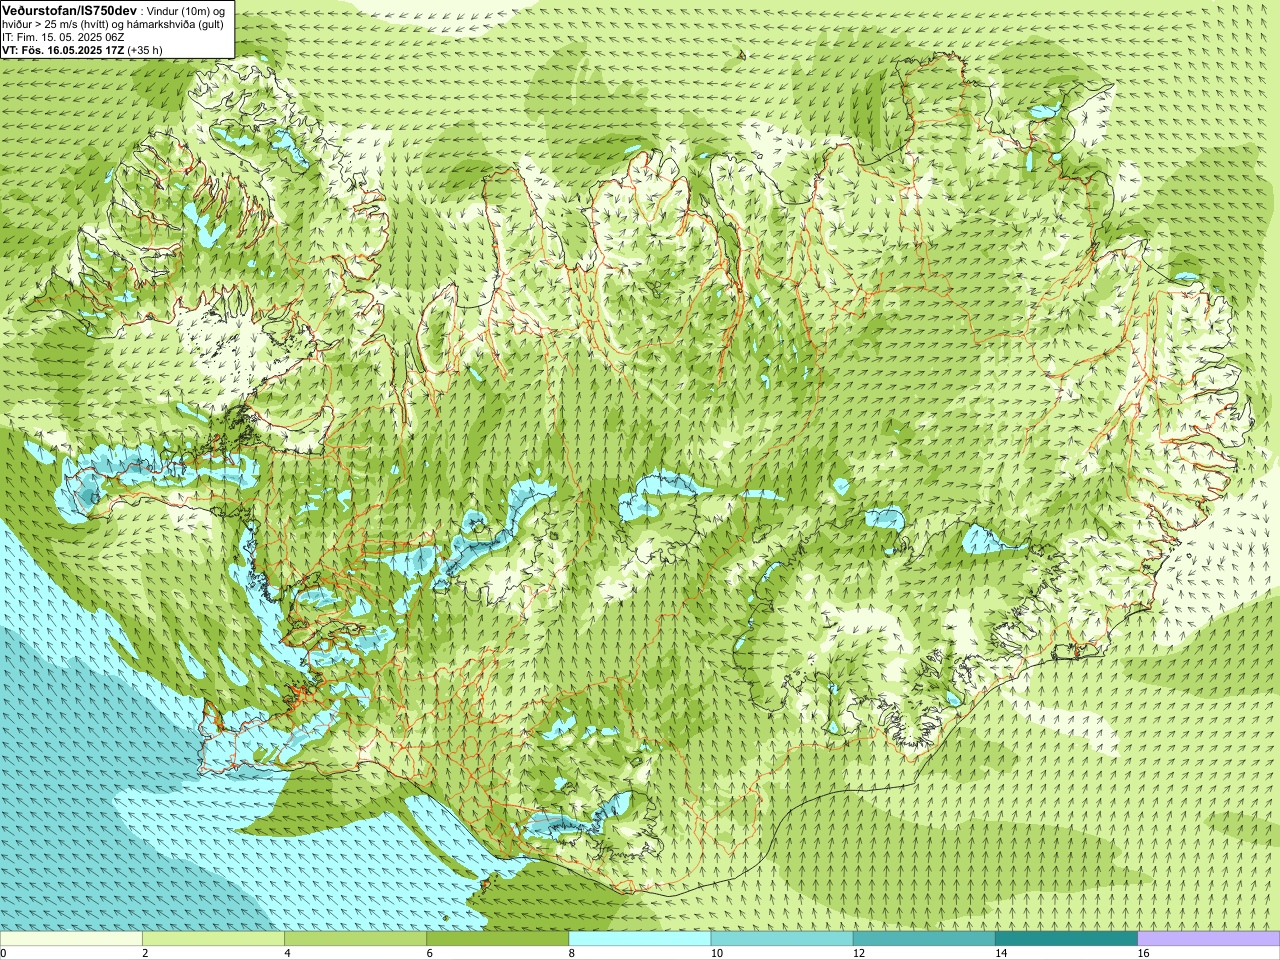Click the pale yellow 0–2 legend swatch
1280x960 pixels.
click(x=71, y=939)
